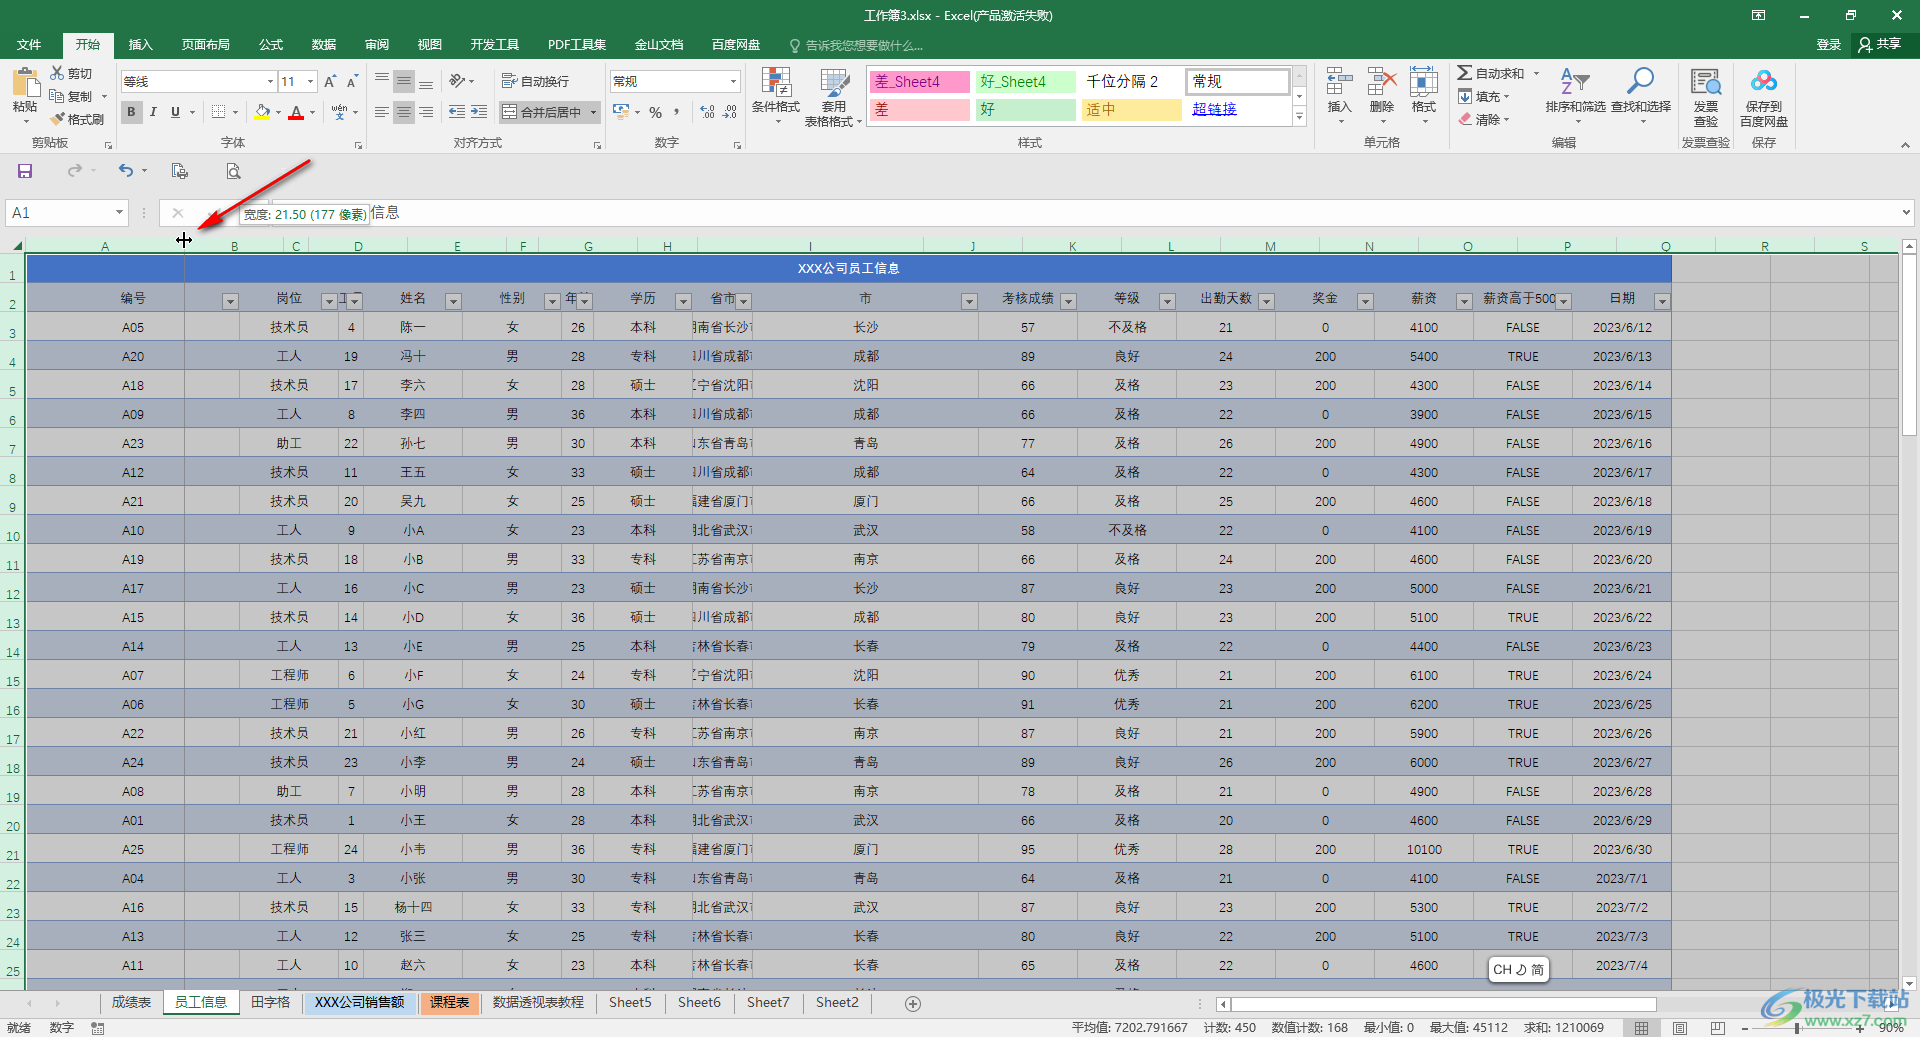1920x1037 pixels.
Task: Open the 姓名 column filter dropdown
Action: click(453, 301)
